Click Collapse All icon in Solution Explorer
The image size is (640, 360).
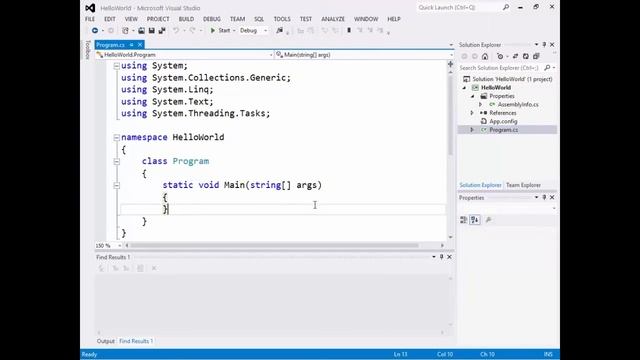click(x=536, y=56)
